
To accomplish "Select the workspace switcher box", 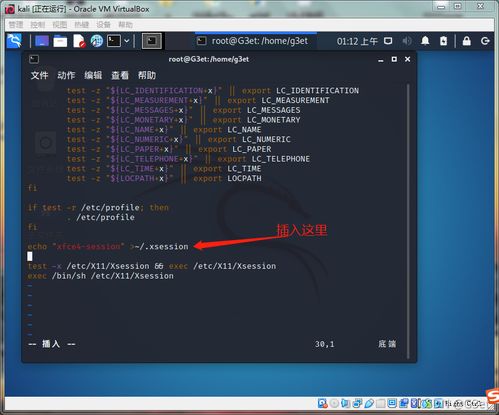I will (x=152, y=41).
